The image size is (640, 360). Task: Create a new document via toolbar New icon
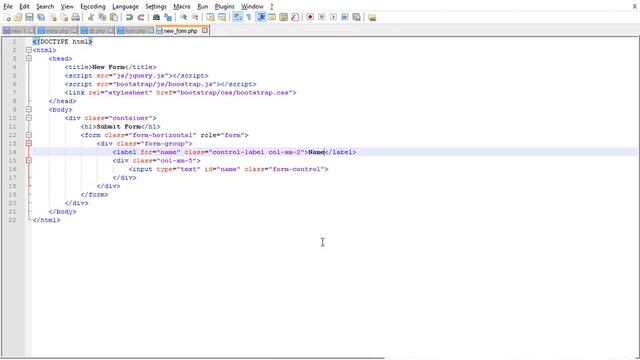pyautogui.click(x=7, y=17)
